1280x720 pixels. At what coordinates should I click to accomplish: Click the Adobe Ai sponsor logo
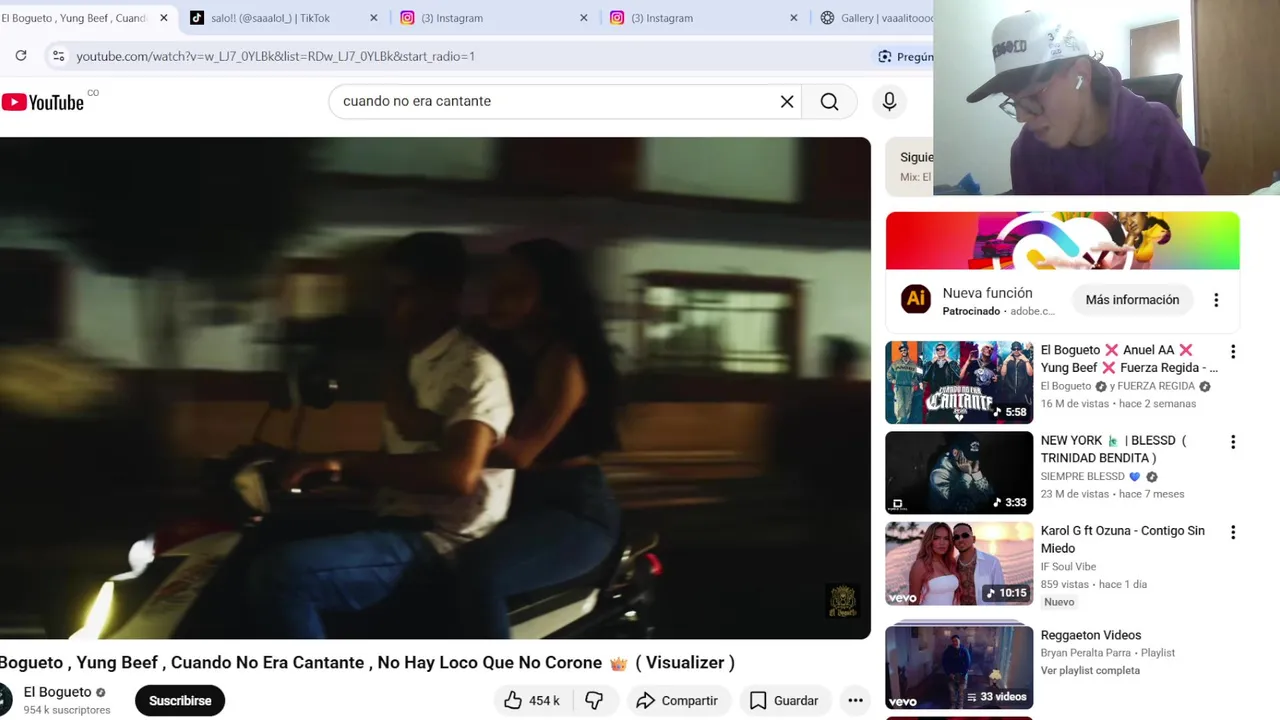tap(916, 300)
